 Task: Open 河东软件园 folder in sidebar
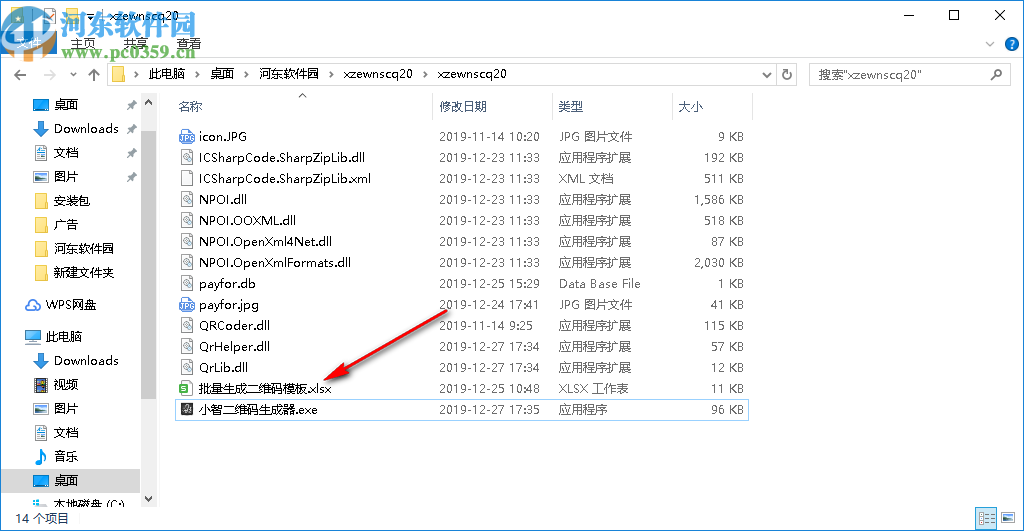(74, 248)
